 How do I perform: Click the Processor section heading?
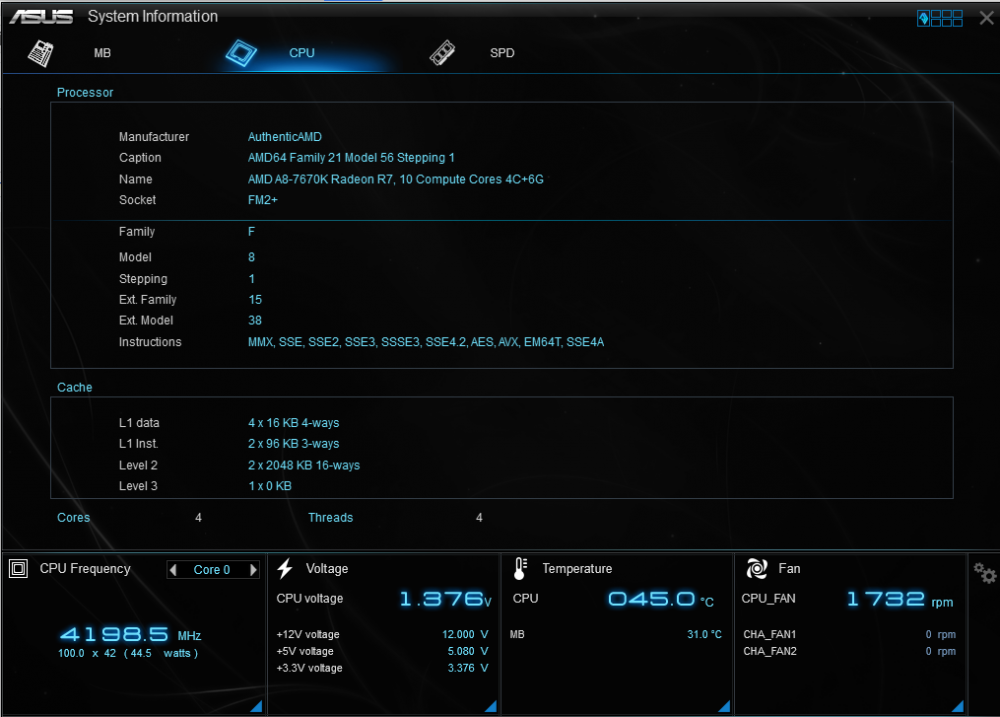[x=85, y=92]
